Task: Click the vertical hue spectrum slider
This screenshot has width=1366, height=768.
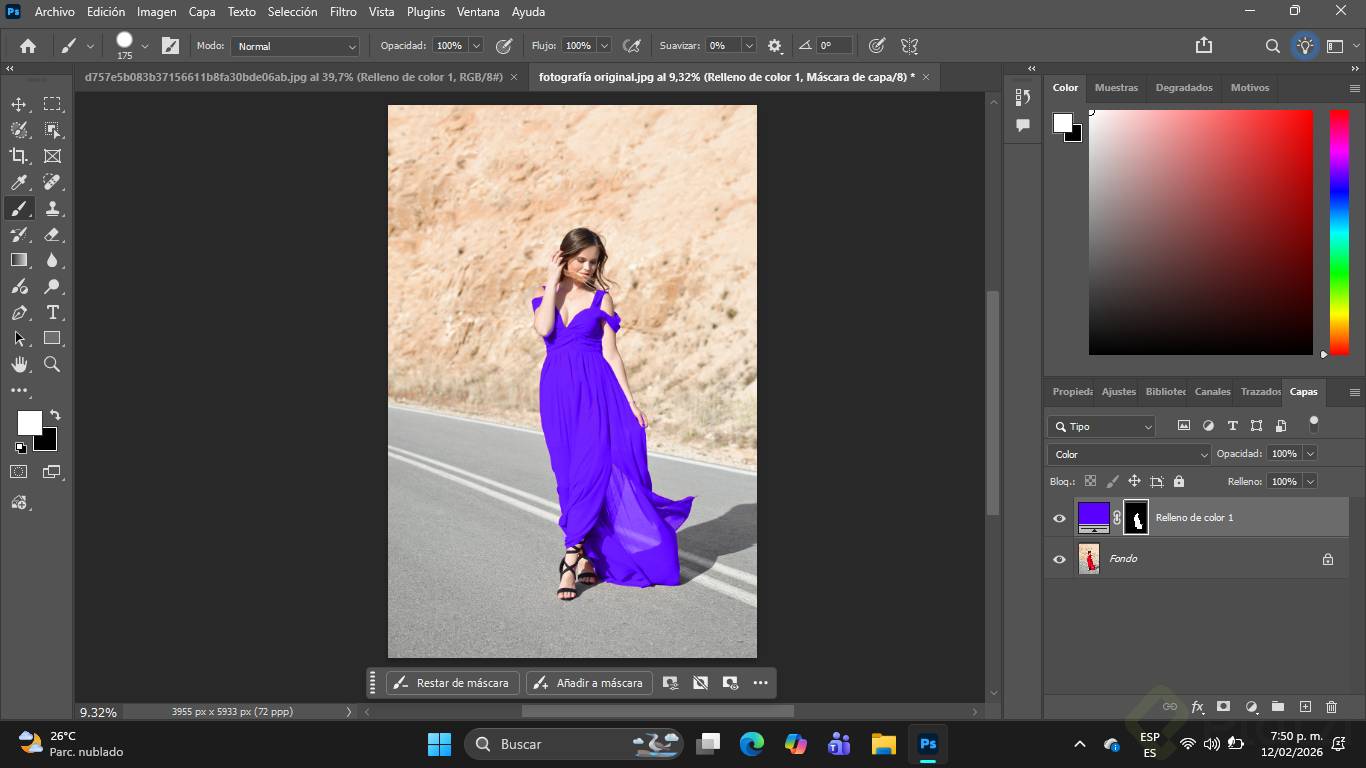Action: 1338,232
